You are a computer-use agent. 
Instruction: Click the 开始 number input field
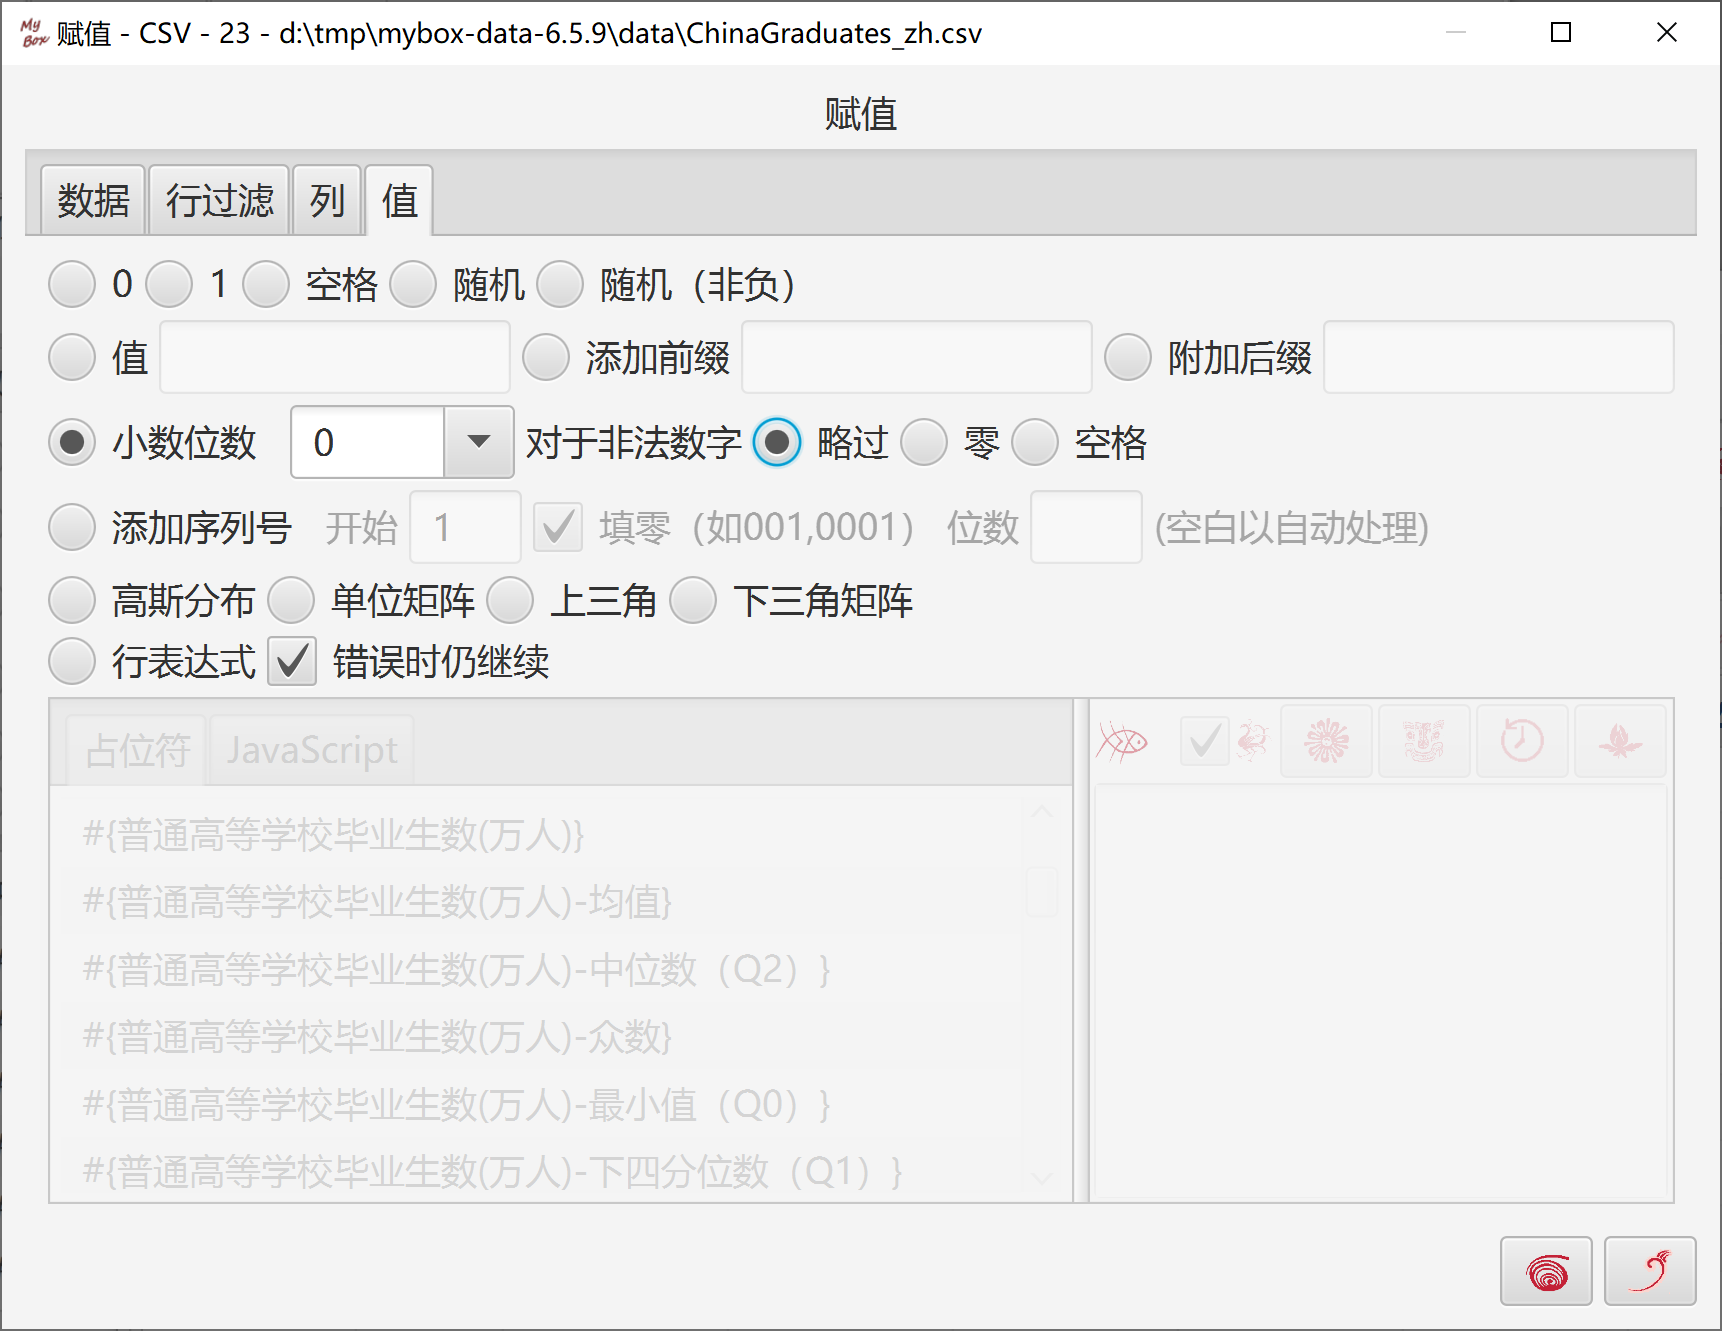(466, 527)
